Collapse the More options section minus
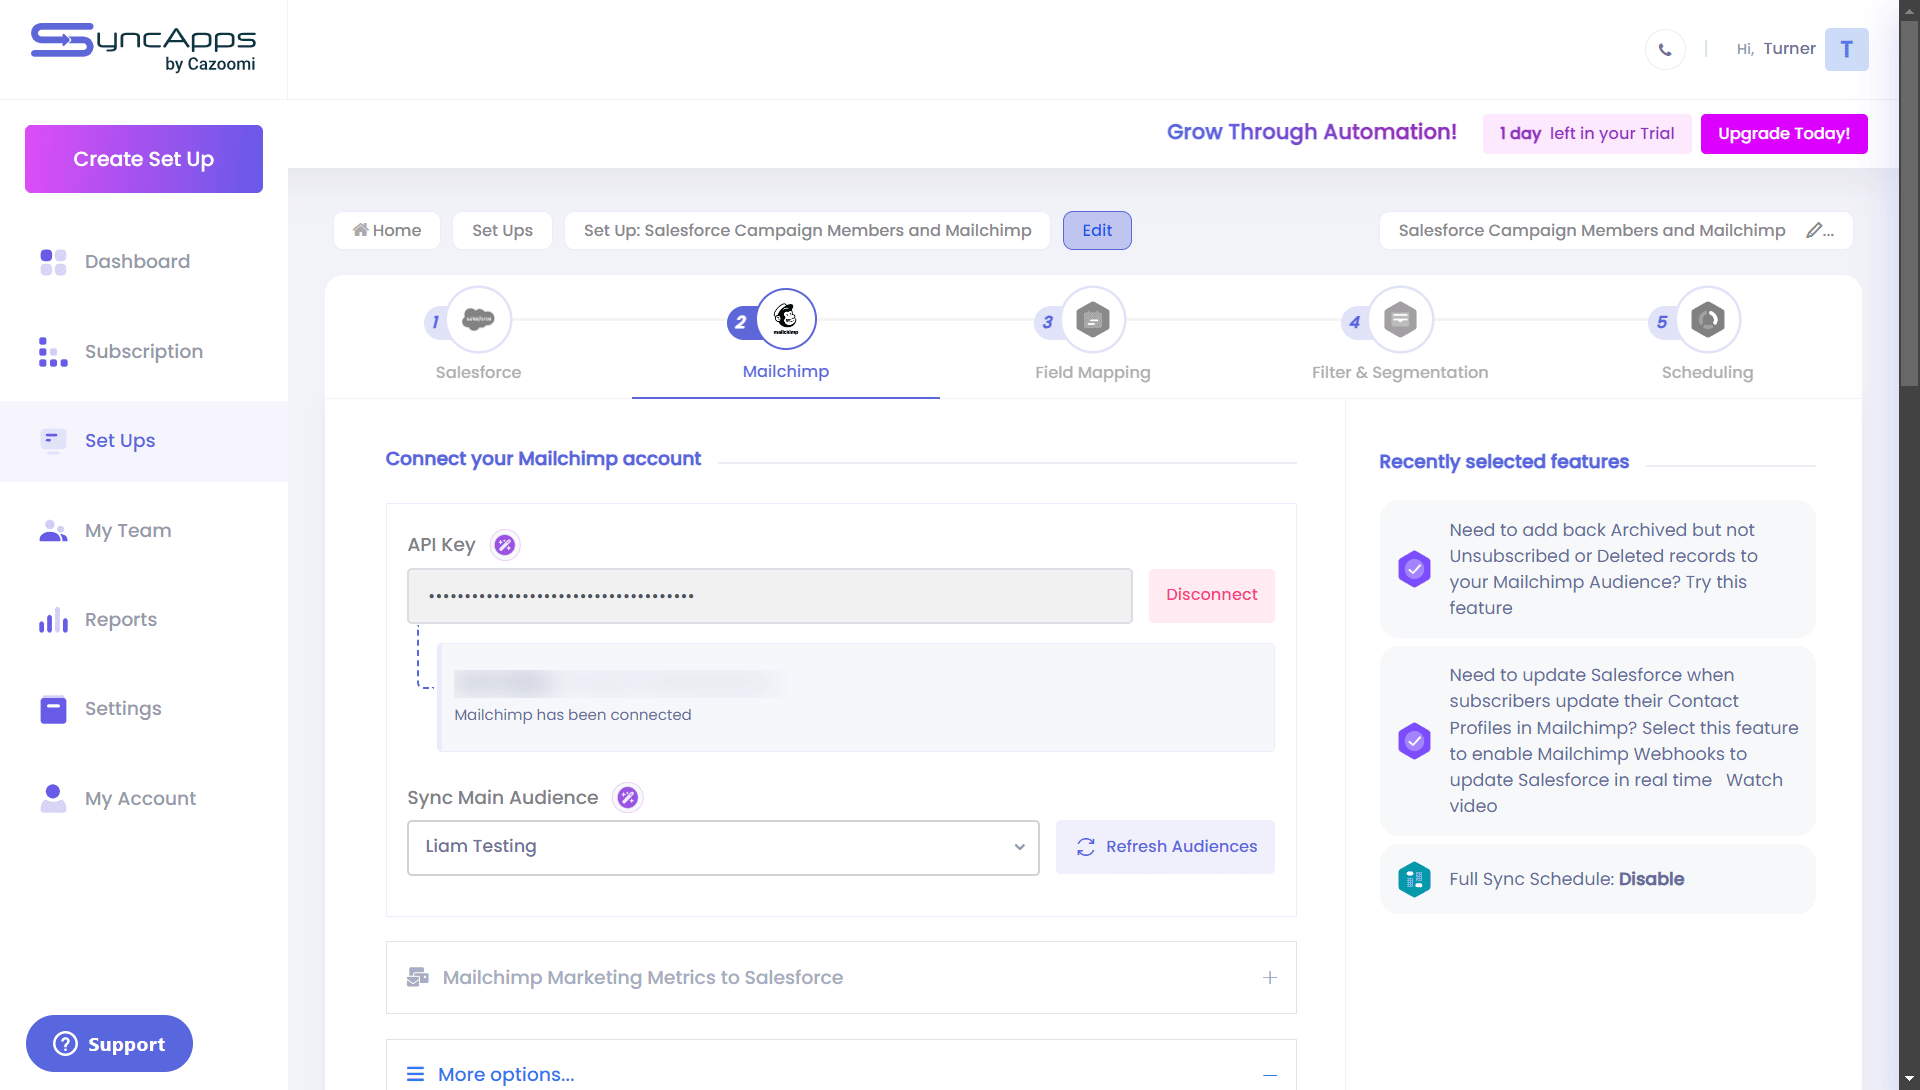The width and height of the screenshot is (1920, 1090). coord(1270,1075)
